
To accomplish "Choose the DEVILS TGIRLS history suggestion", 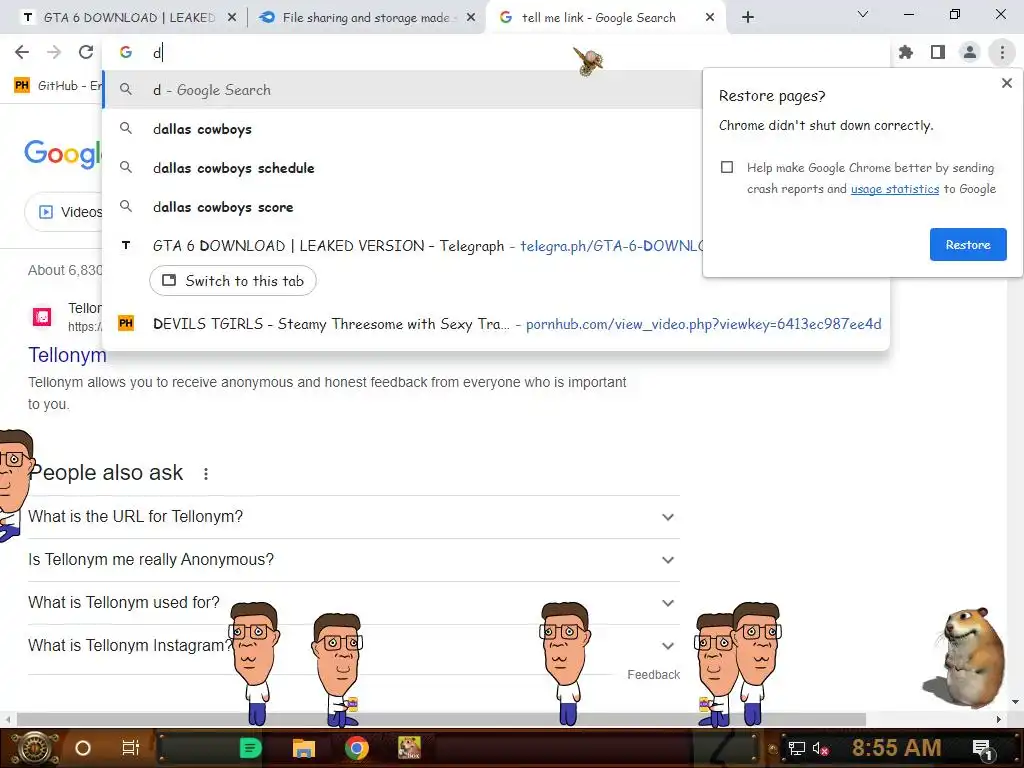I will pos(496,324).
